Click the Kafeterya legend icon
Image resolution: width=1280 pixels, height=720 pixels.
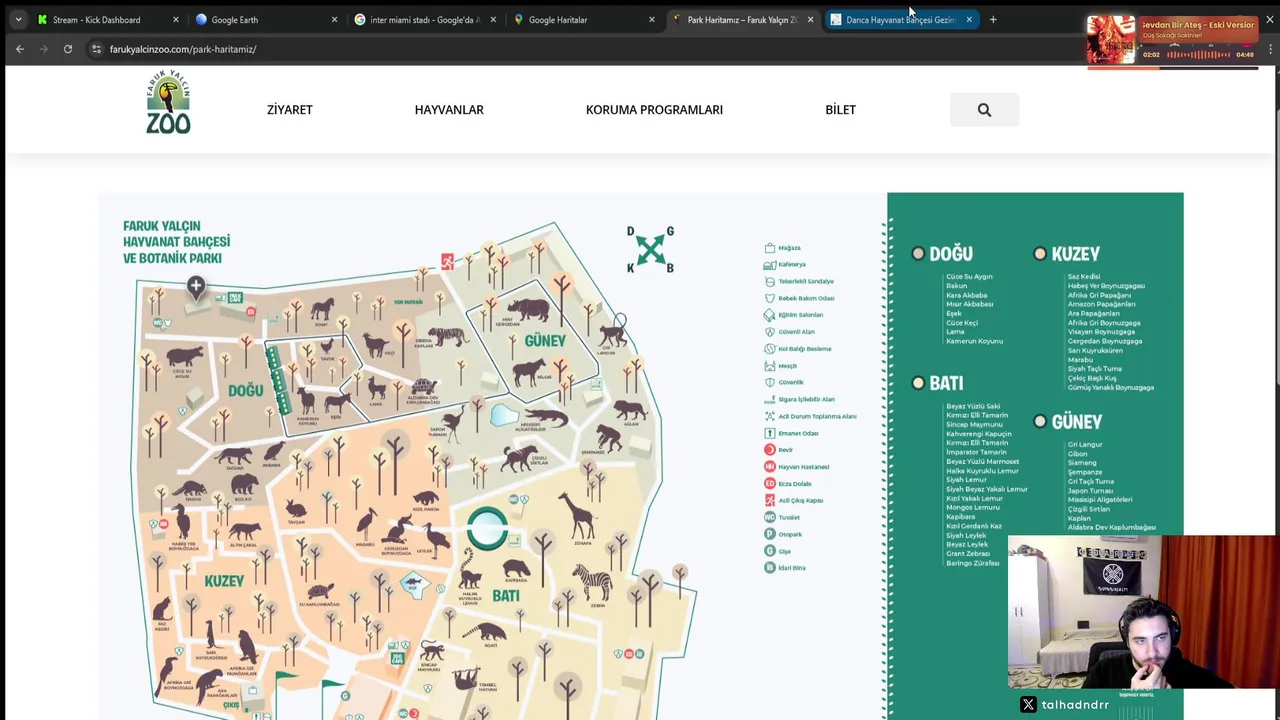[770, 265]
